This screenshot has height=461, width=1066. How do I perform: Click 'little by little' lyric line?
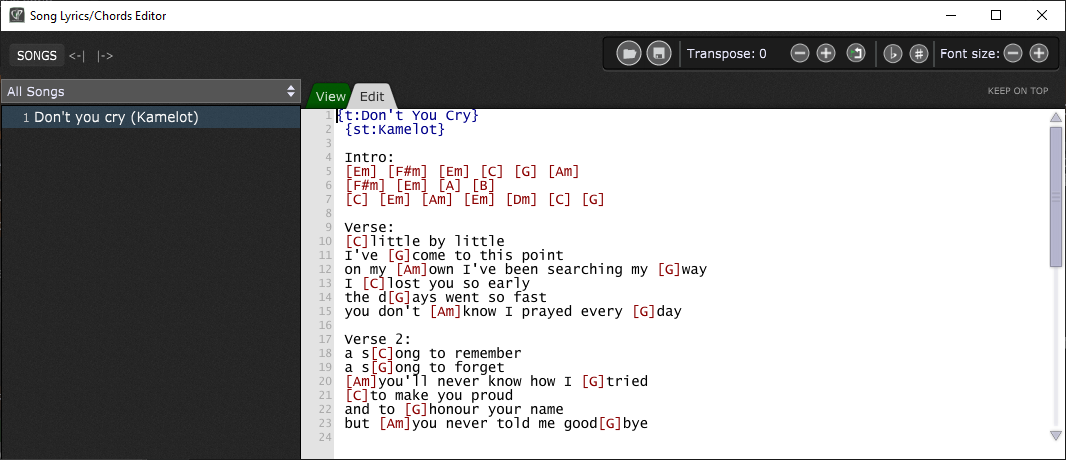coord(437,241)
